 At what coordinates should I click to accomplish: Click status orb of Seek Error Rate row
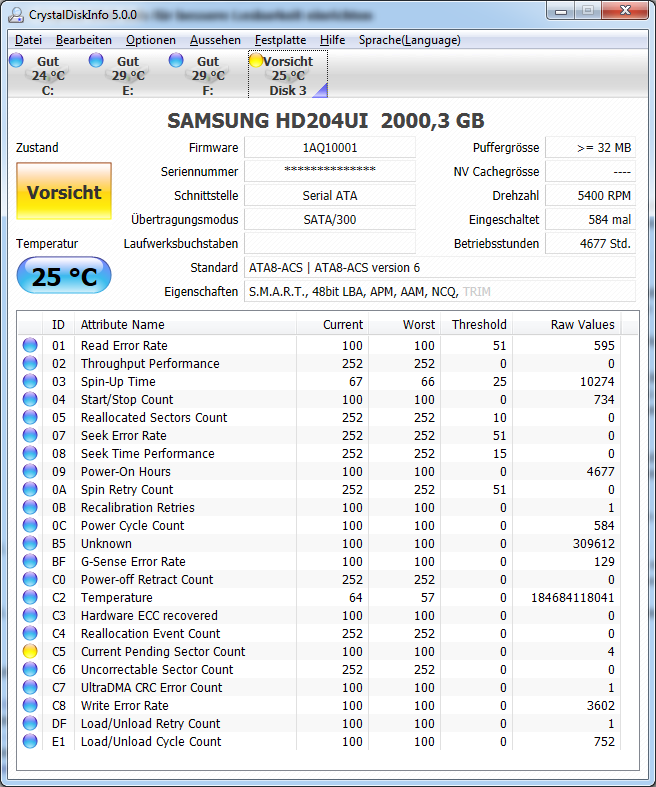tap(30, 436)
